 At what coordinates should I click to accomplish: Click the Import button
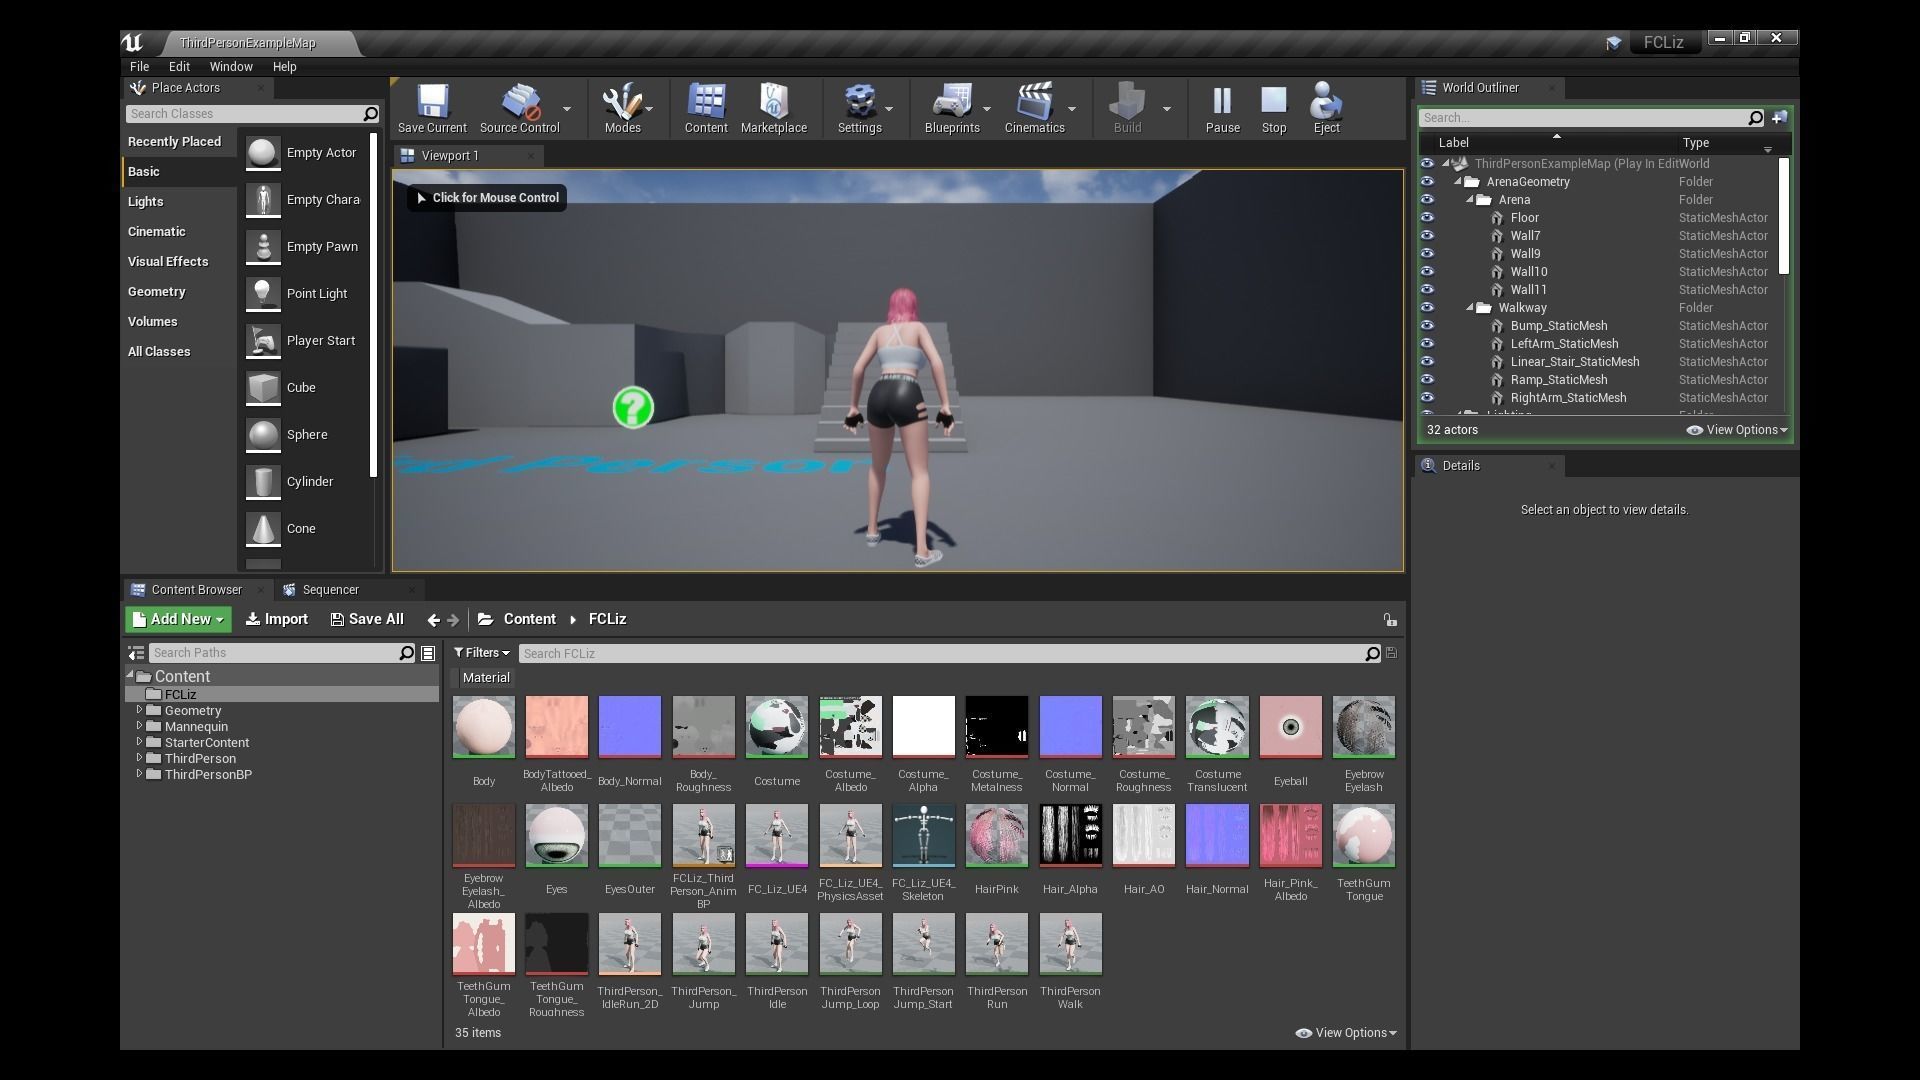277,620
